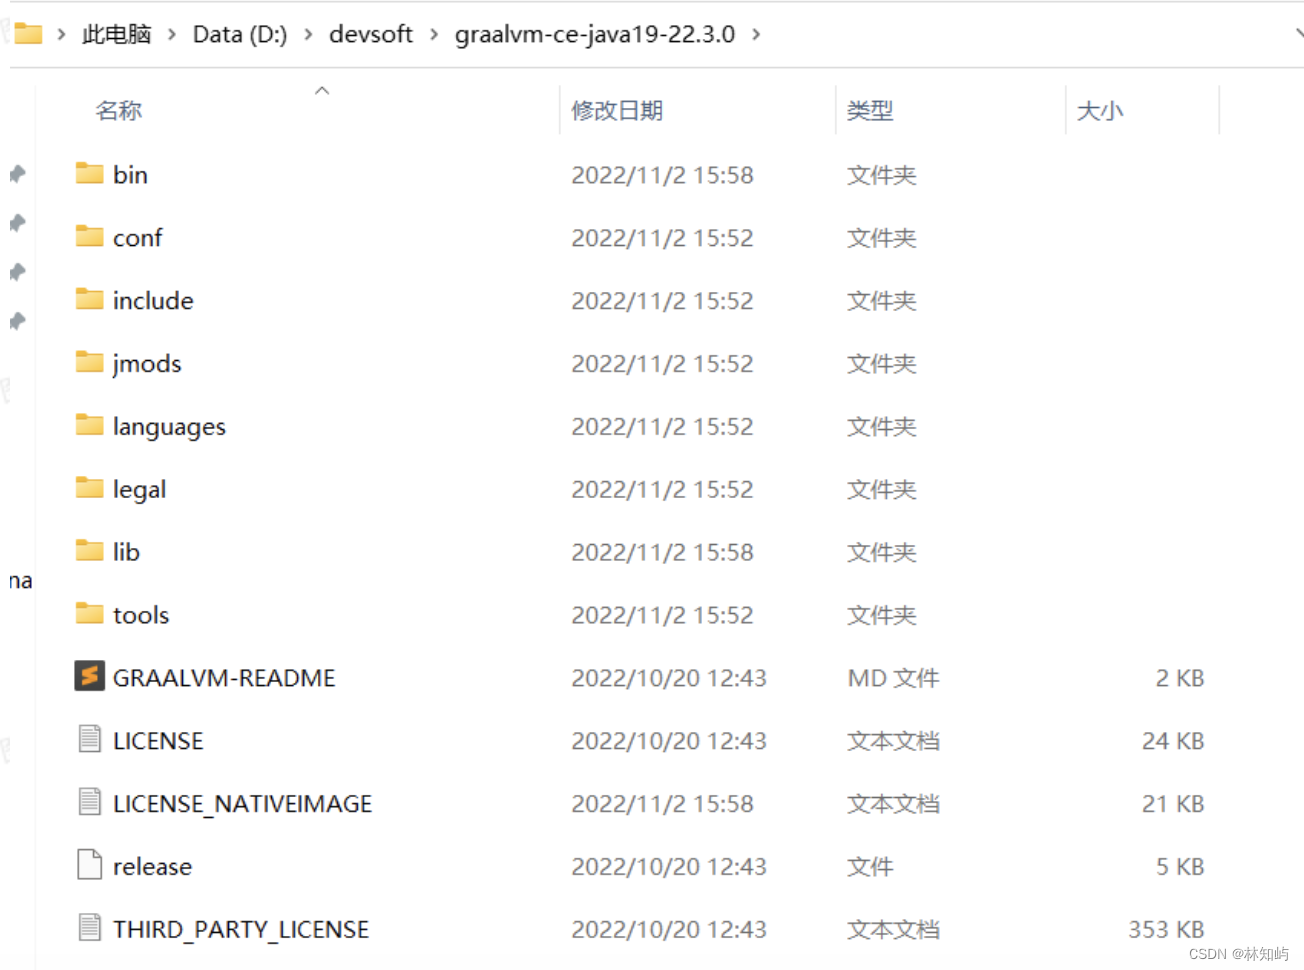Select the tools folder icon
The width and height of the screenshot is (1304, 970).
pos(89,615)
